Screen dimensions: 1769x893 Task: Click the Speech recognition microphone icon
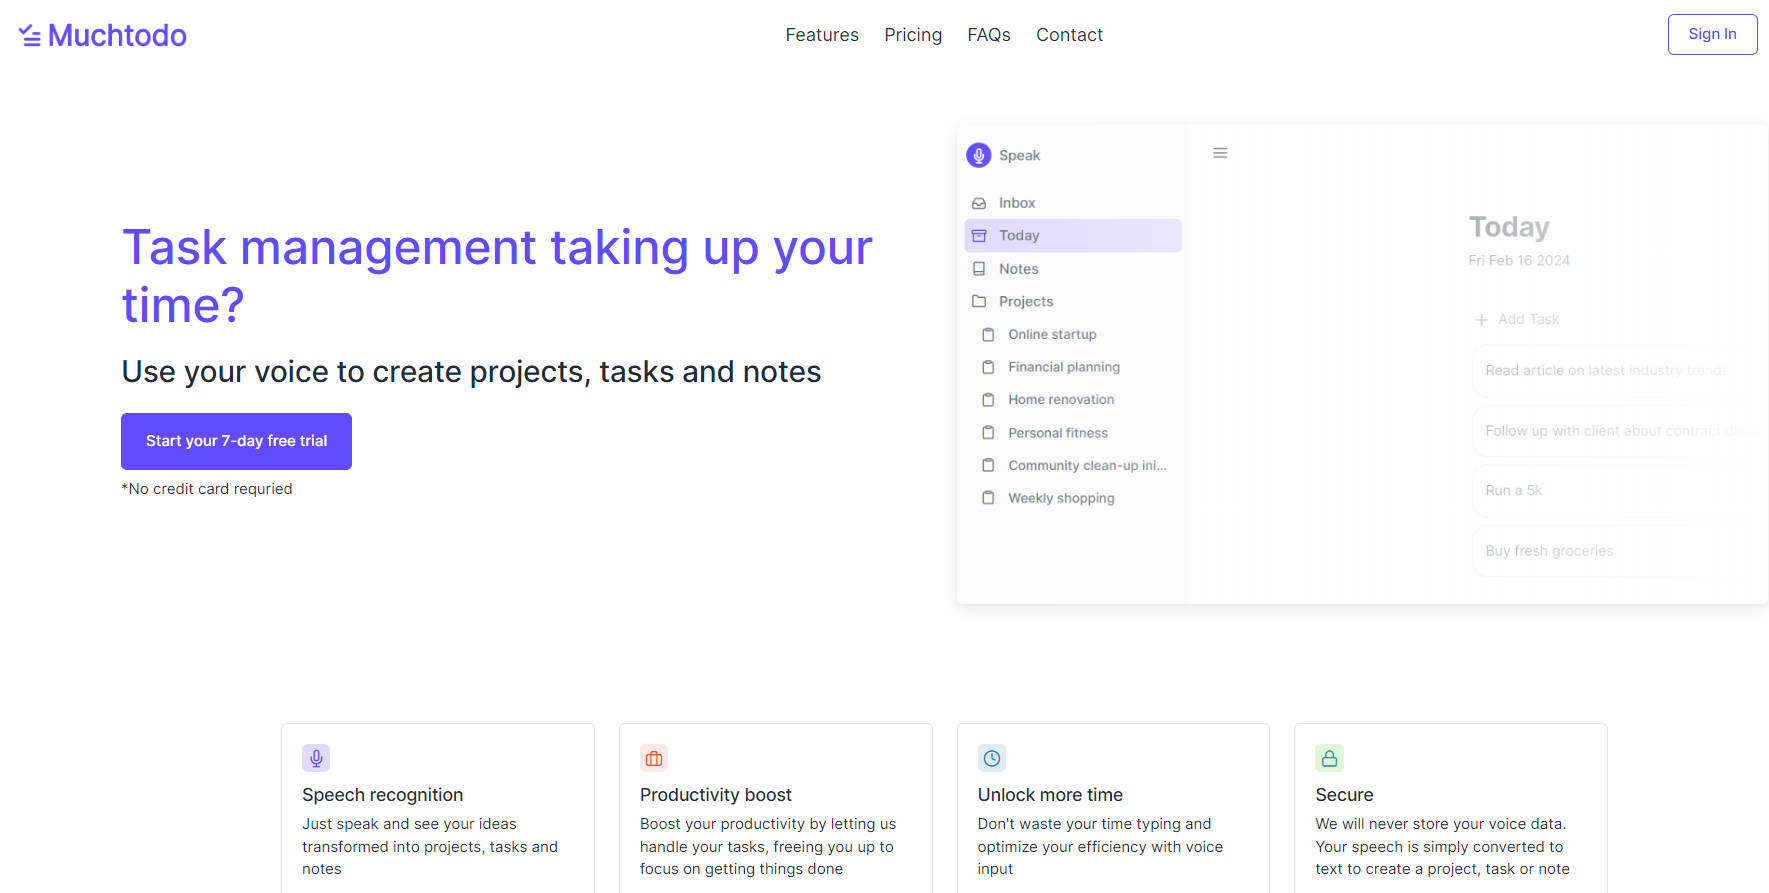tap(316, 758)
